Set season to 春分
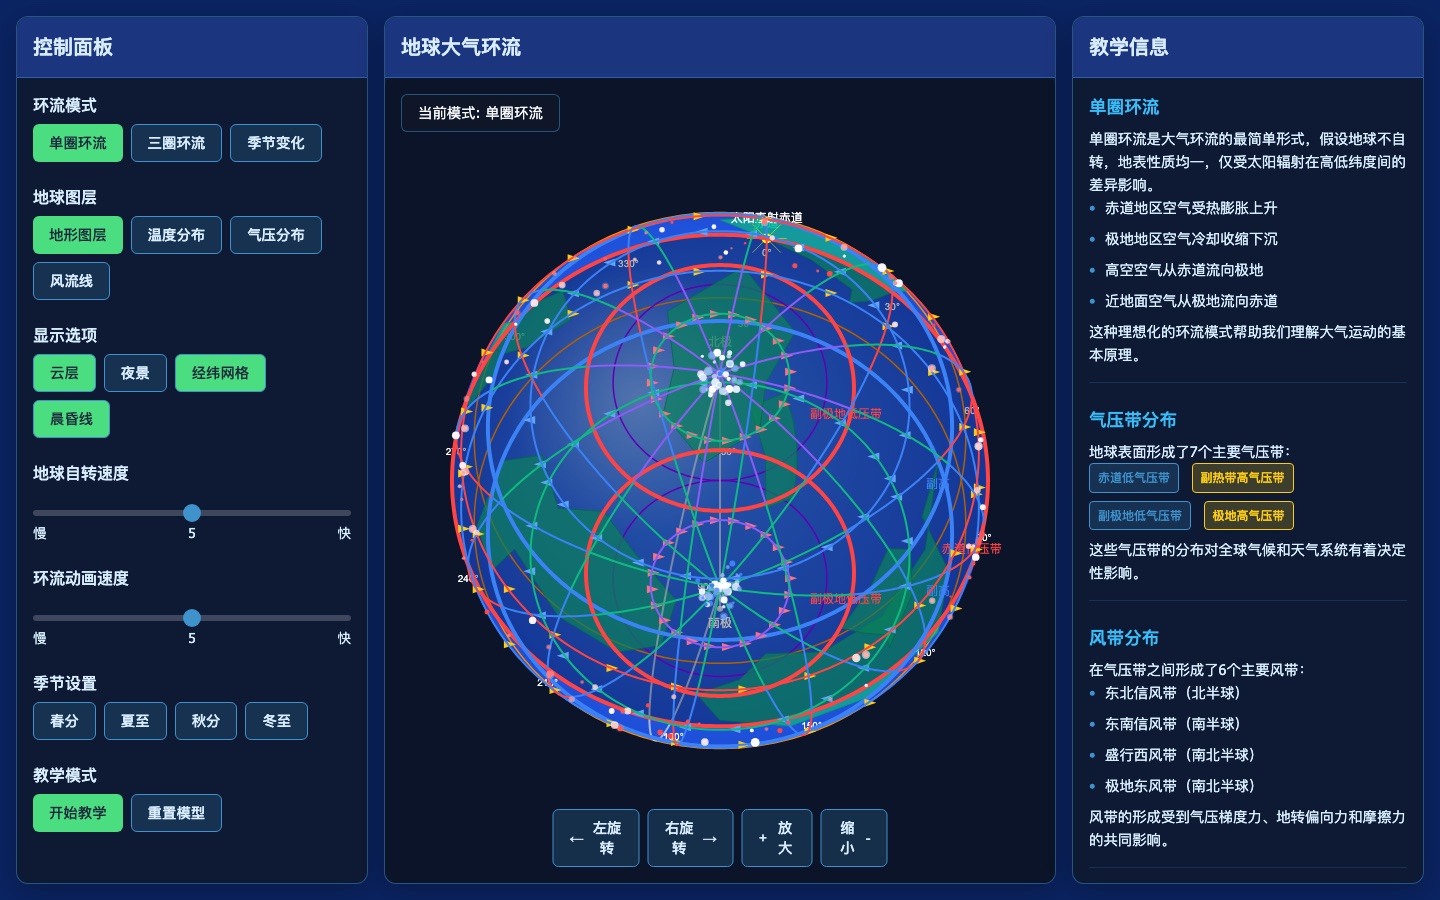 (x=64, y=721)
